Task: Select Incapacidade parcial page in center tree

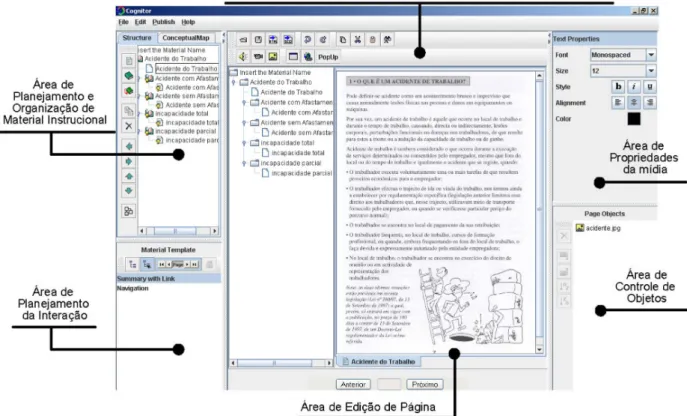Action: tap(297, 173)
